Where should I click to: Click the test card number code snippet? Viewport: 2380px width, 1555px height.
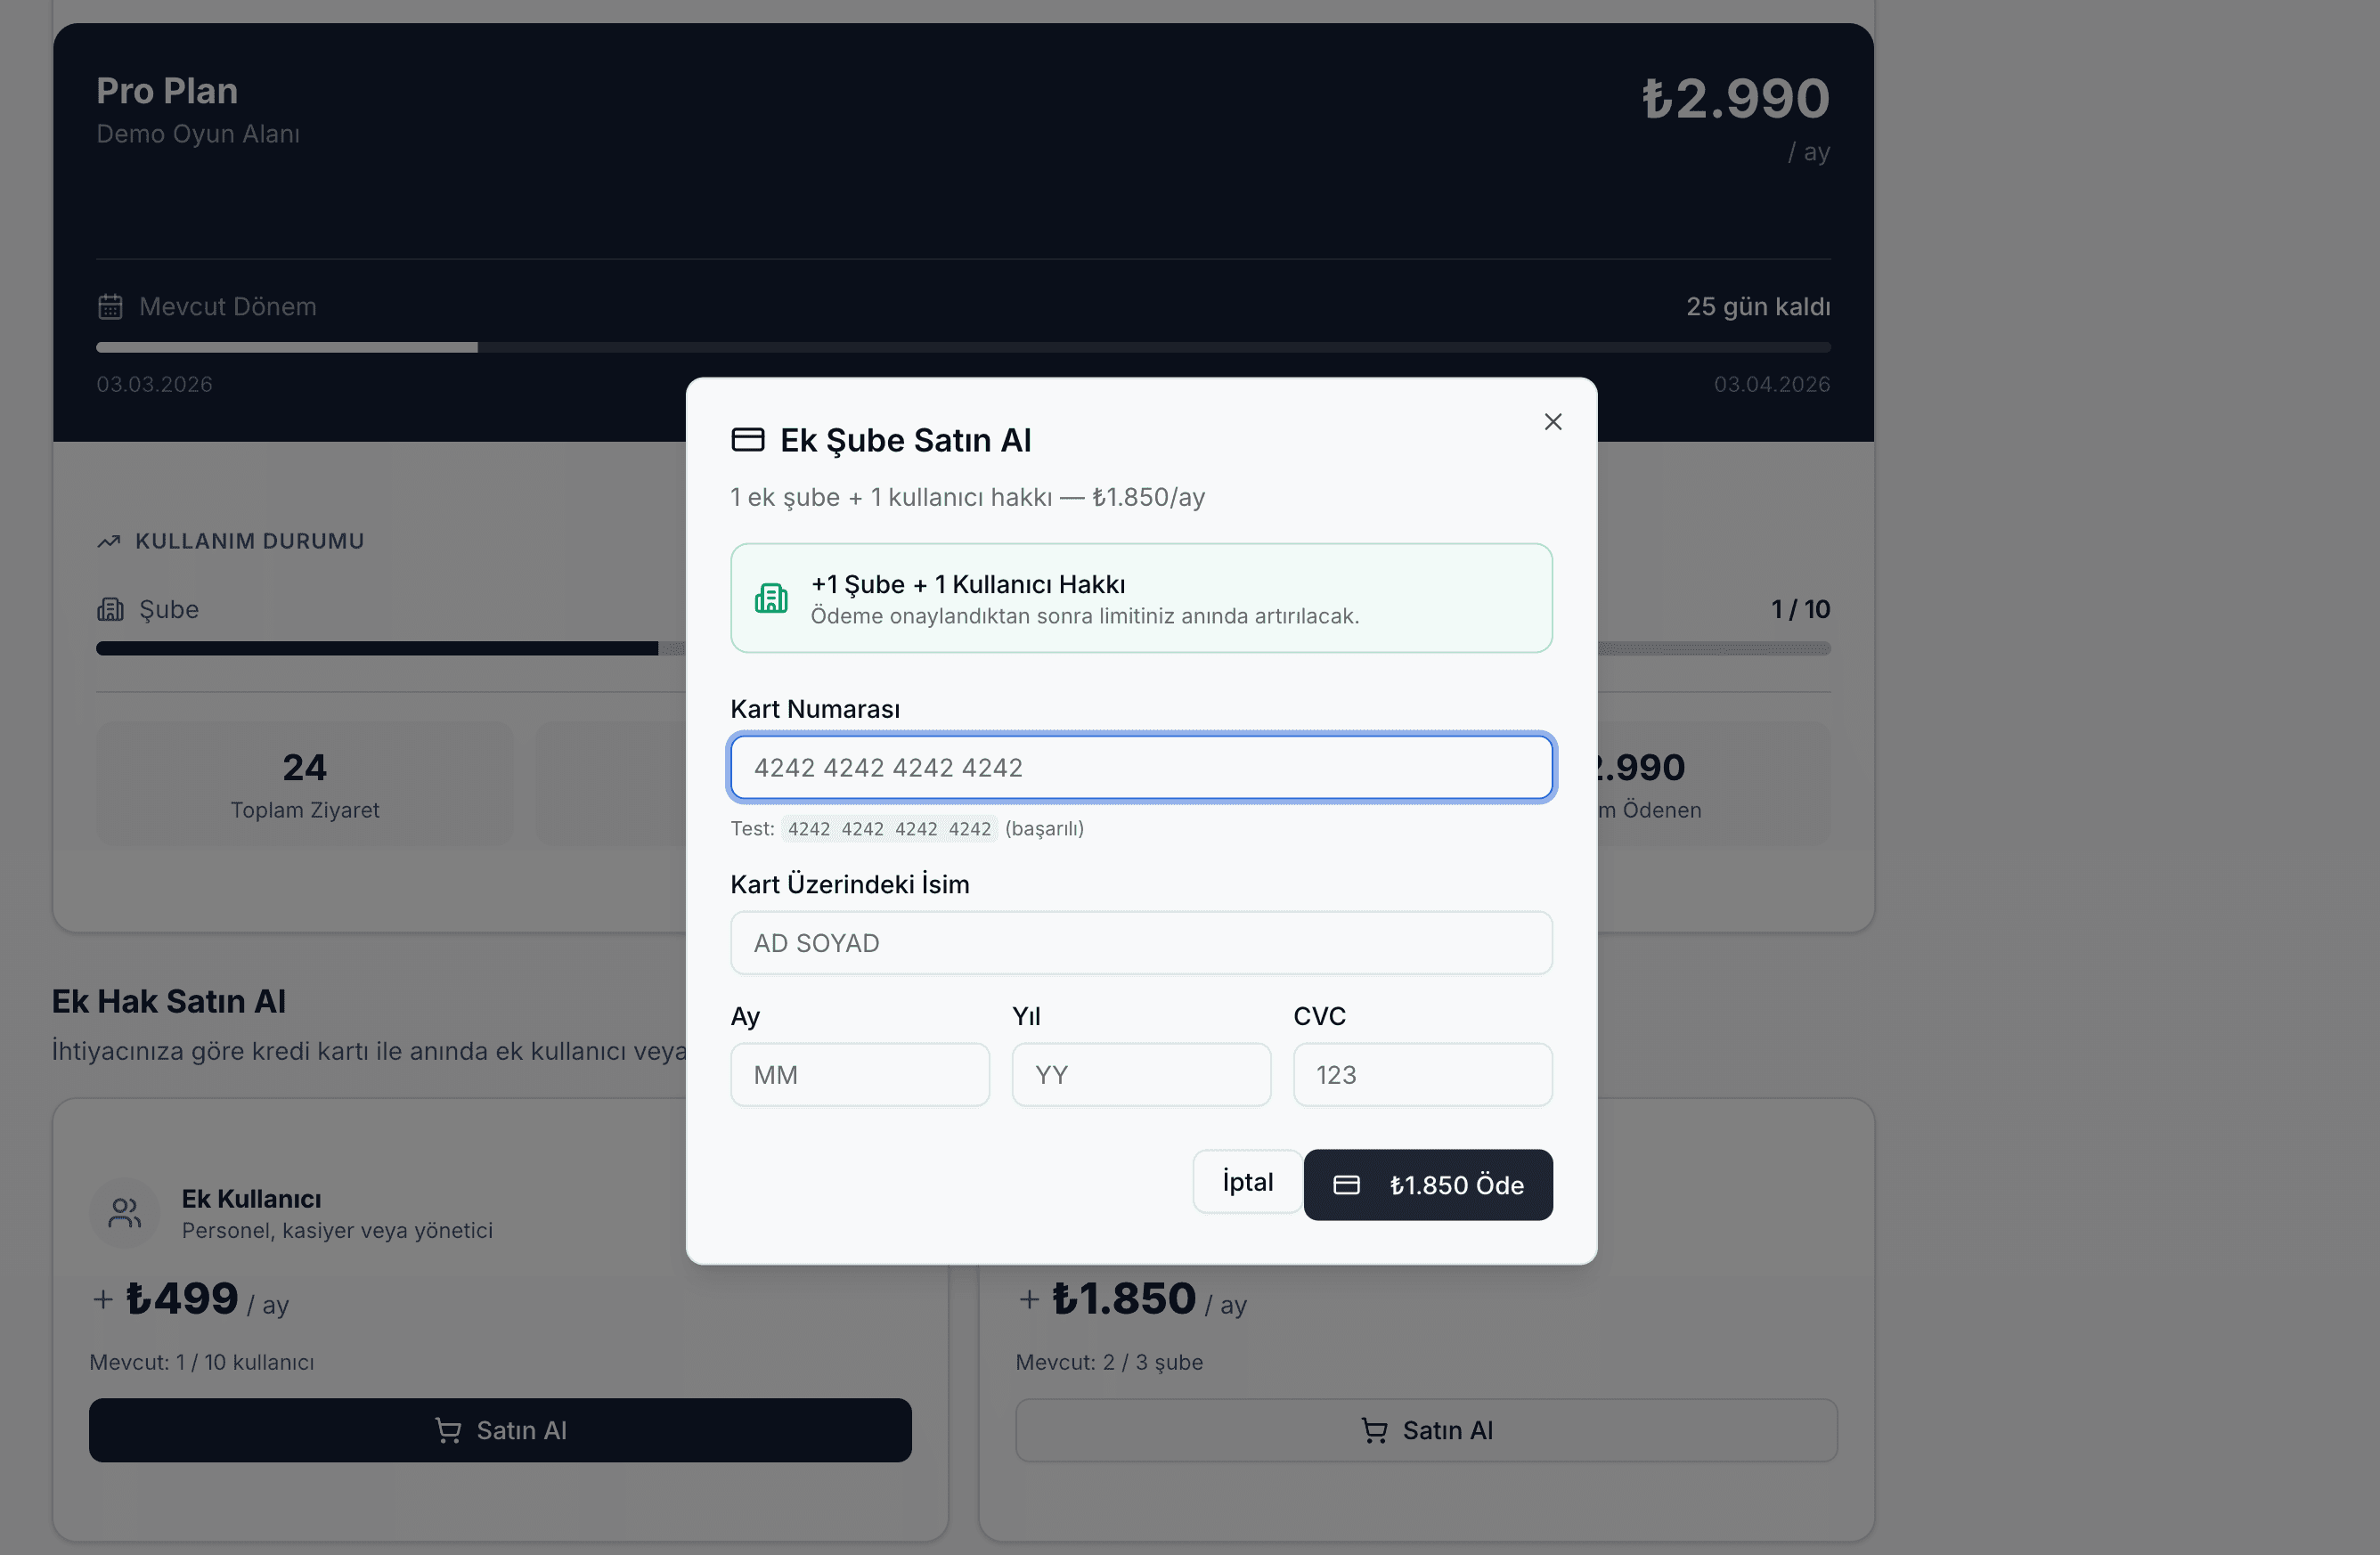pos(889,829)
